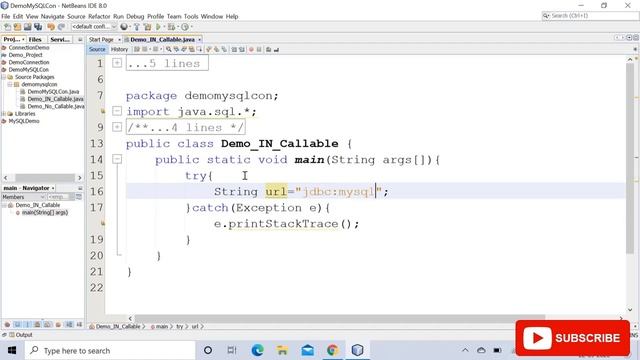Viewport: 640px width, 360px height.
Task: Click the Profile Project clock icon
Action: pyautogui.click(x=185, y=27)
